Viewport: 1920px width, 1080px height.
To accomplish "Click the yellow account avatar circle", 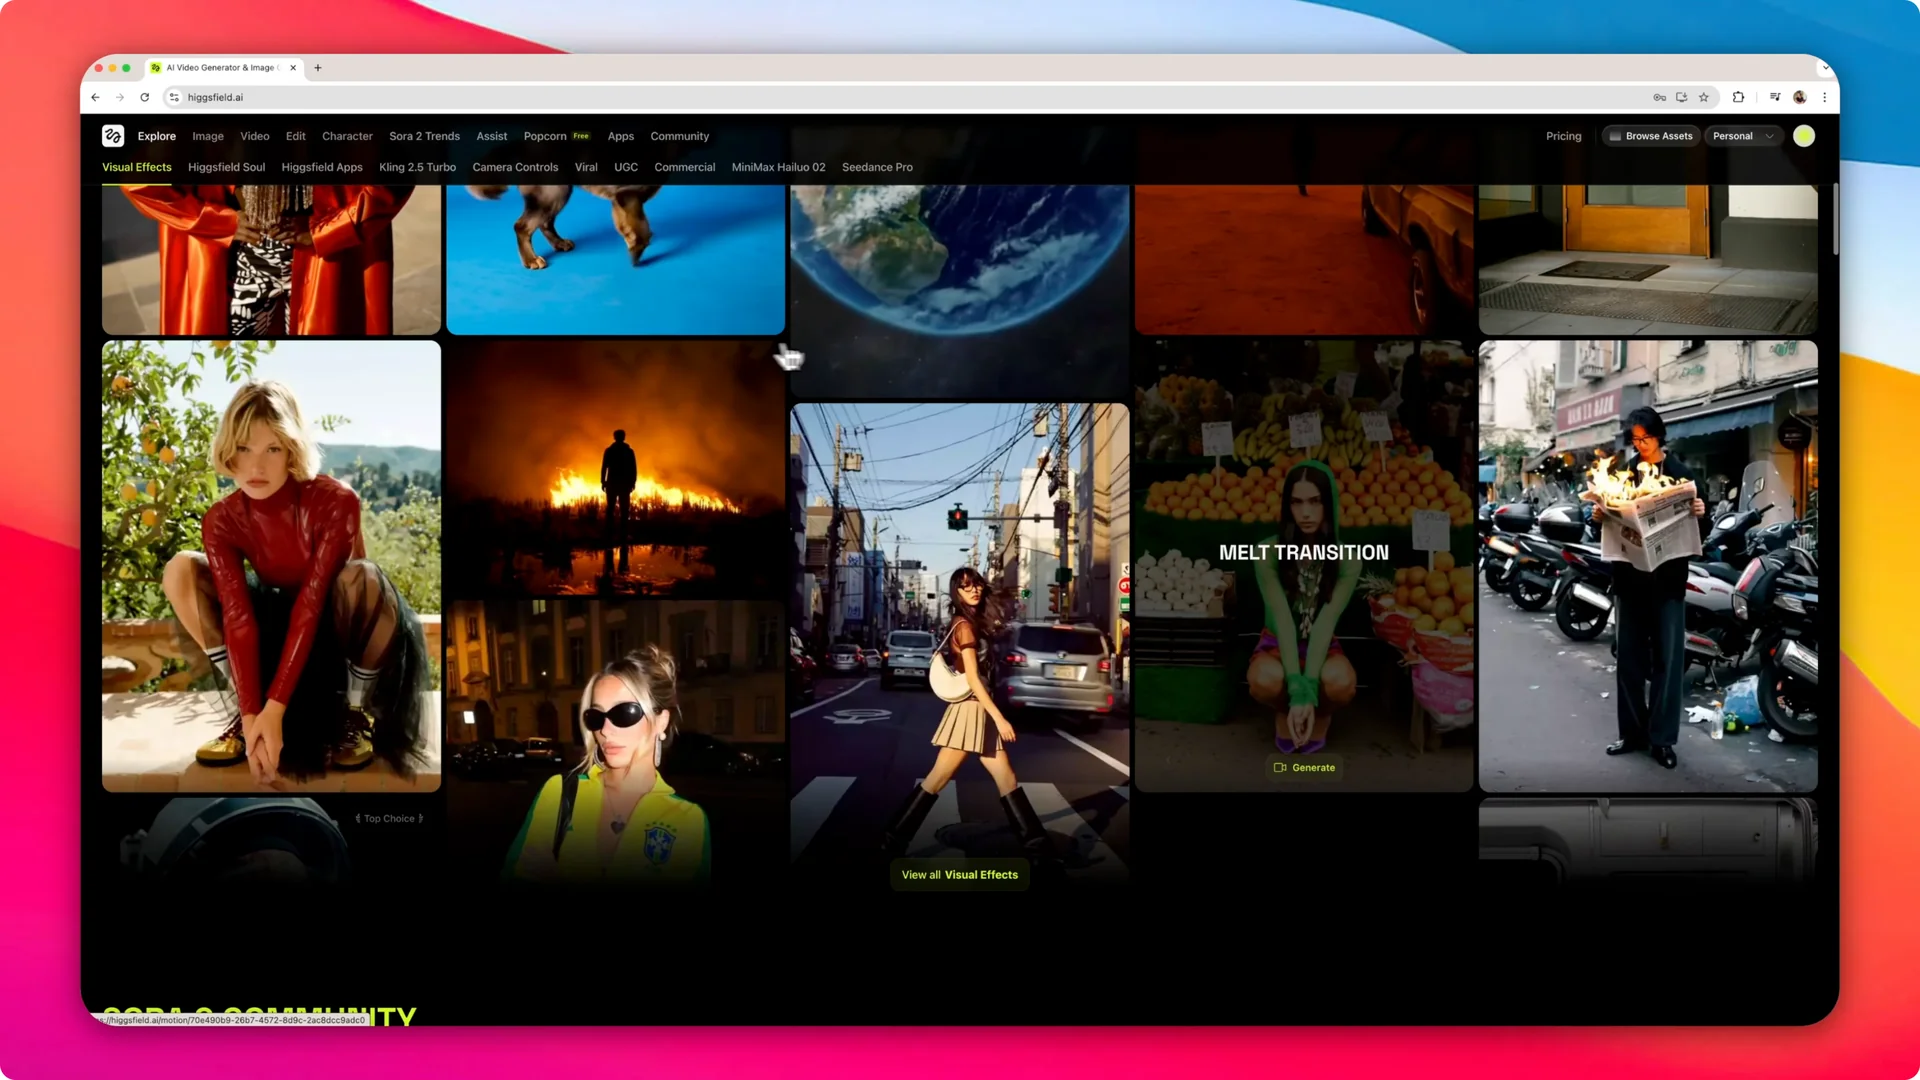I will pos(1803,135).
